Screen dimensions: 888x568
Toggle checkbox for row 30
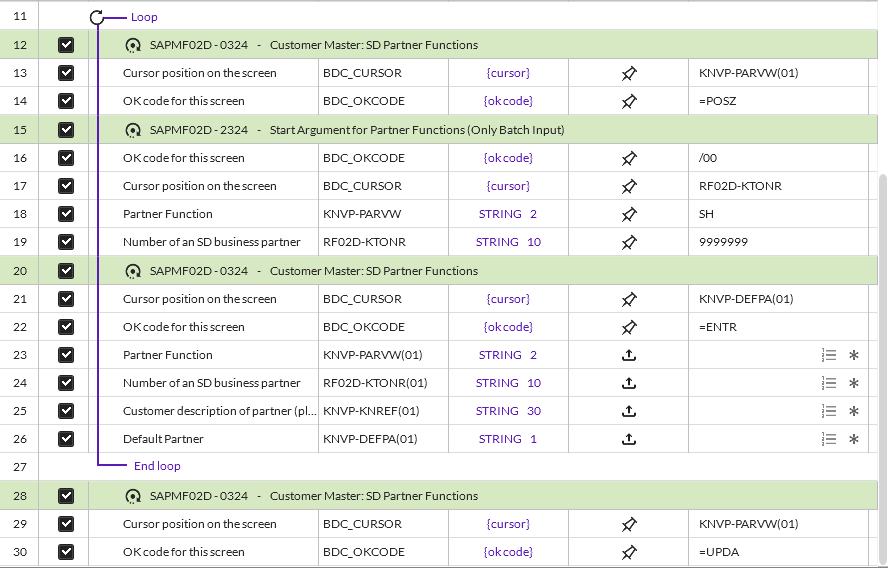(66, 552)
